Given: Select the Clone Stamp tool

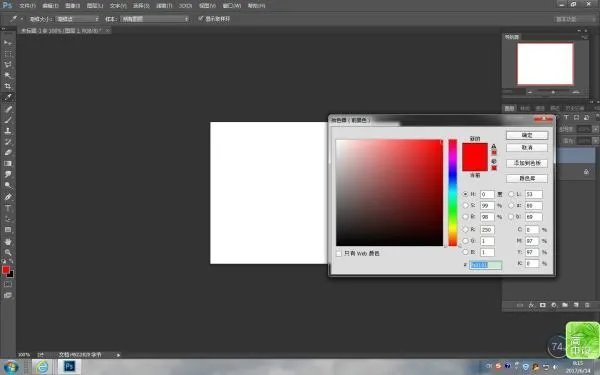Looking at the screenshot, I should [x=8, y=131].
